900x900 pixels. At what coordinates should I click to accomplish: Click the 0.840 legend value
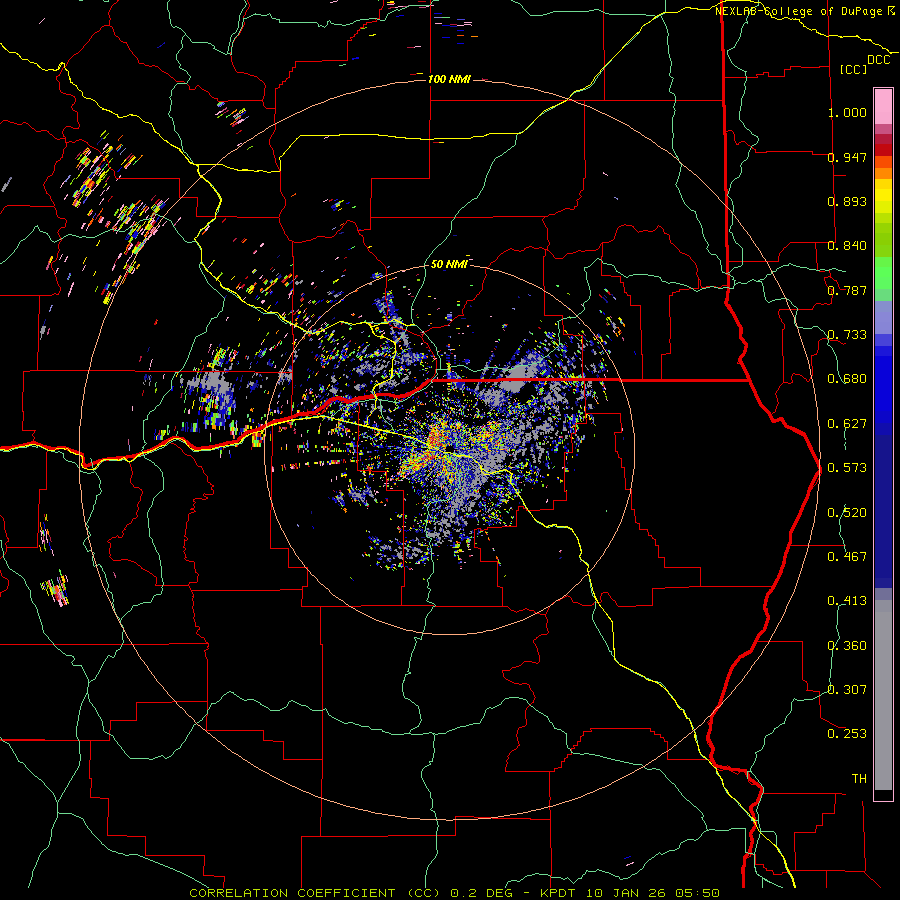(847, 246)
